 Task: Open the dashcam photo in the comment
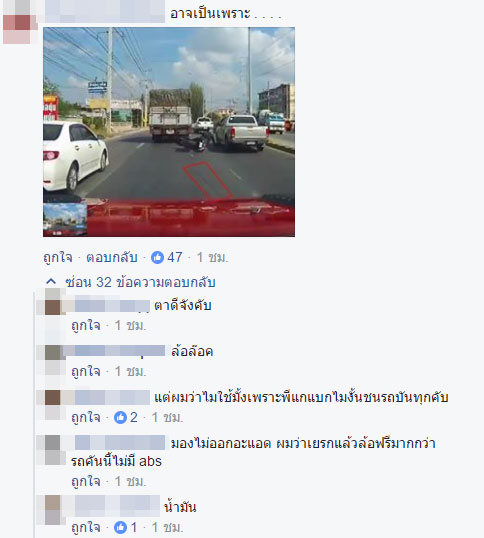pos(169,132)
